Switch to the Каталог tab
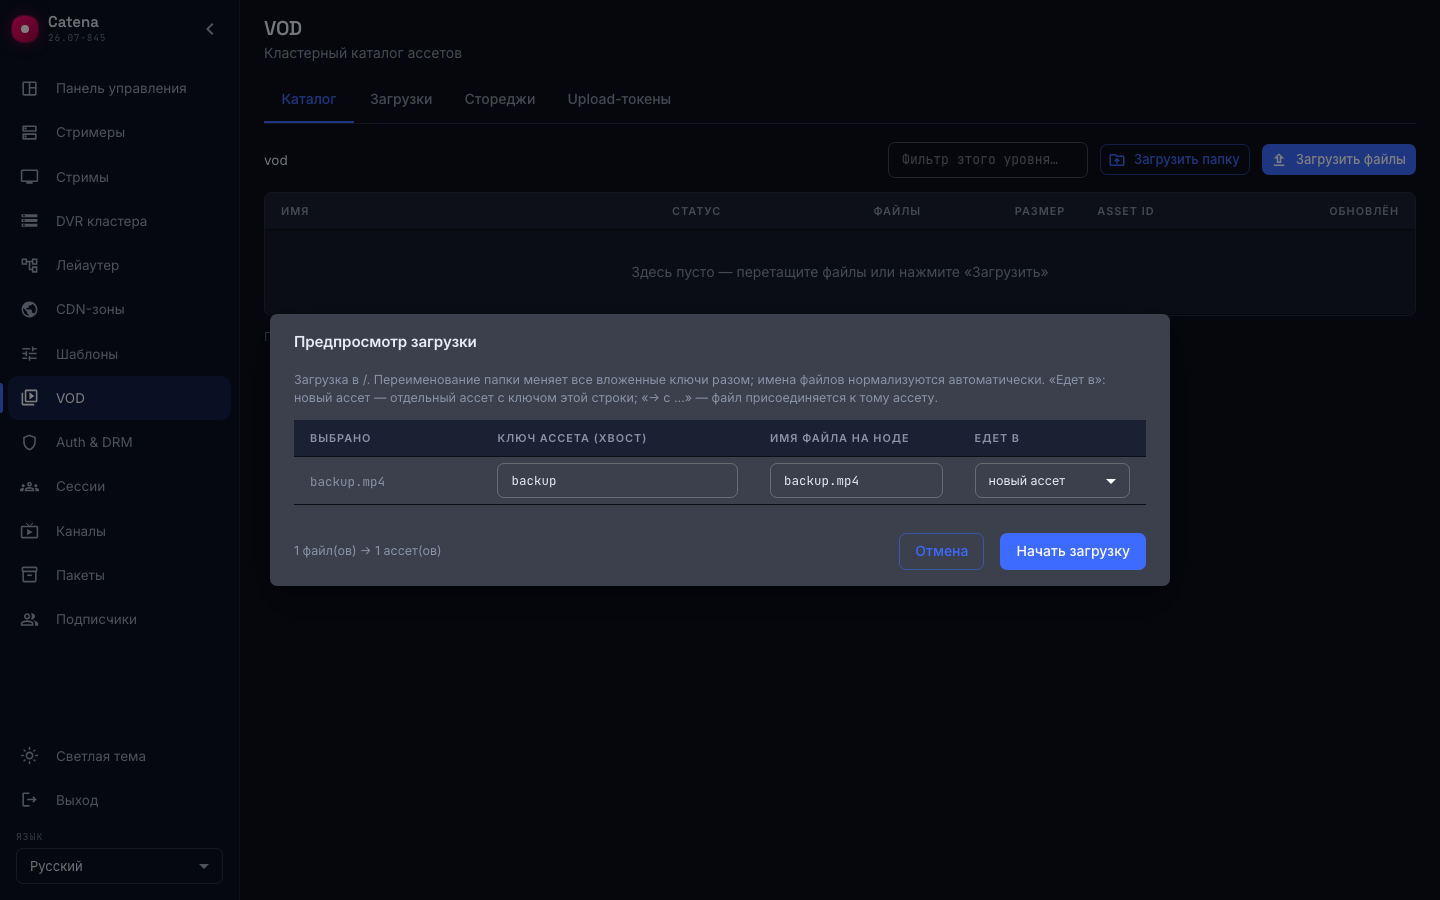Image resolution: width=1440 pixels, height=900 pixels. (x=309, y=99)
